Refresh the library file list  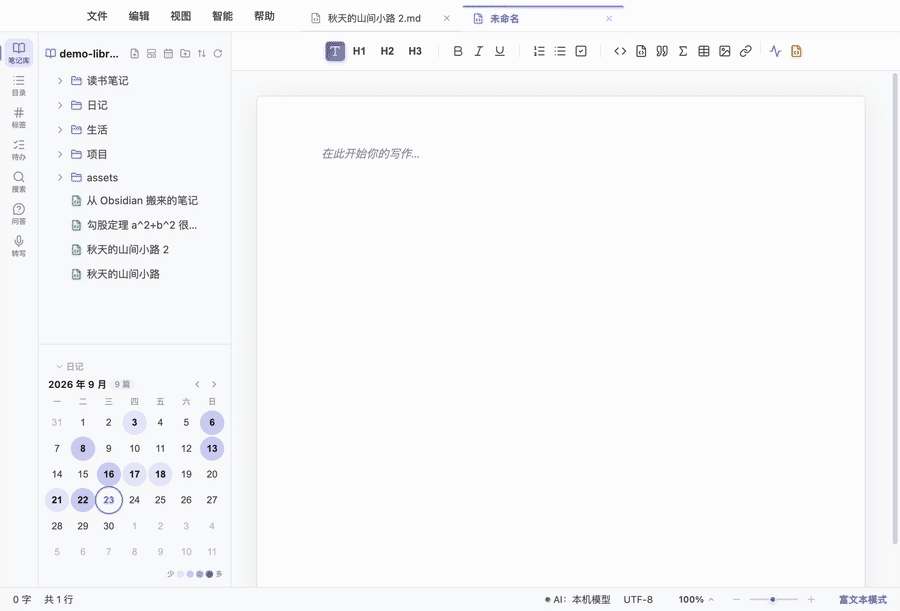[218, 53]
